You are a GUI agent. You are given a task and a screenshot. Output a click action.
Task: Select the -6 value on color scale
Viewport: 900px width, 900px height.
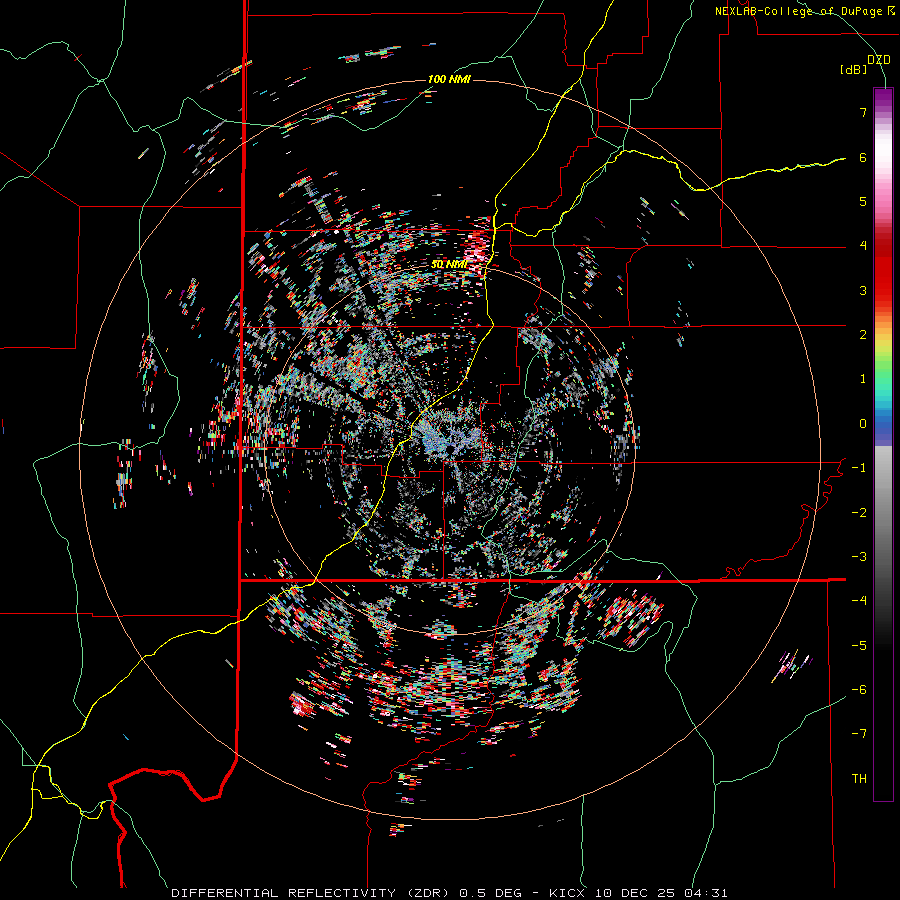click(x=859, y=690)
